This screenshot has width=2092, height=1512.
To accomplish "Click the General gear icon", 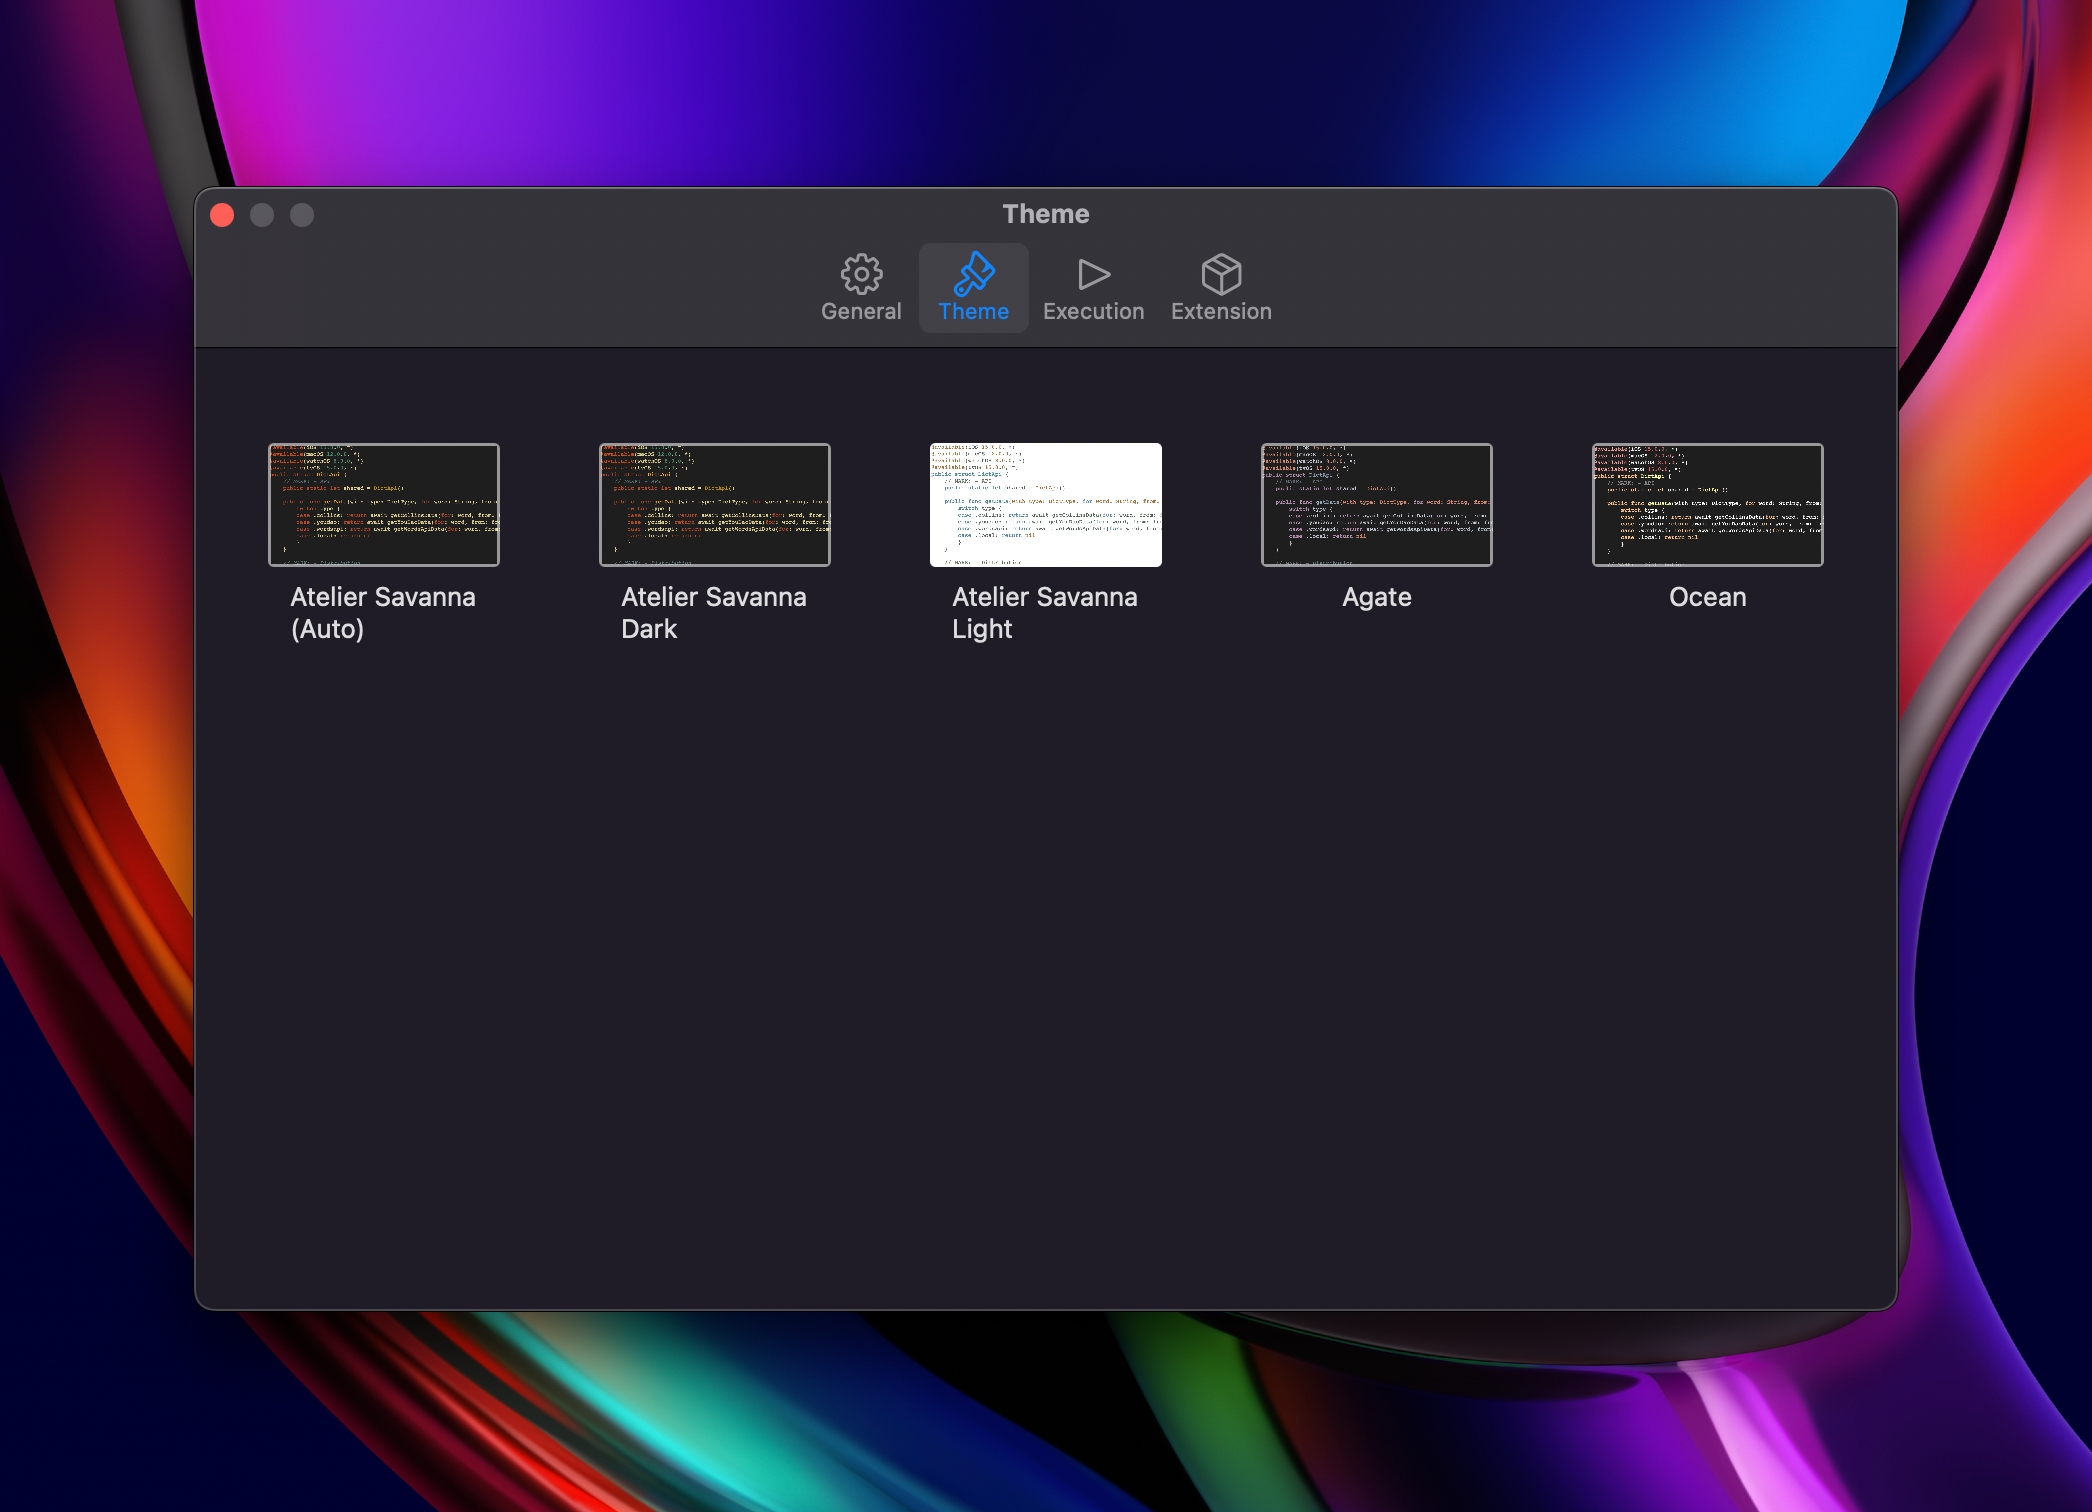I will 861,273.
